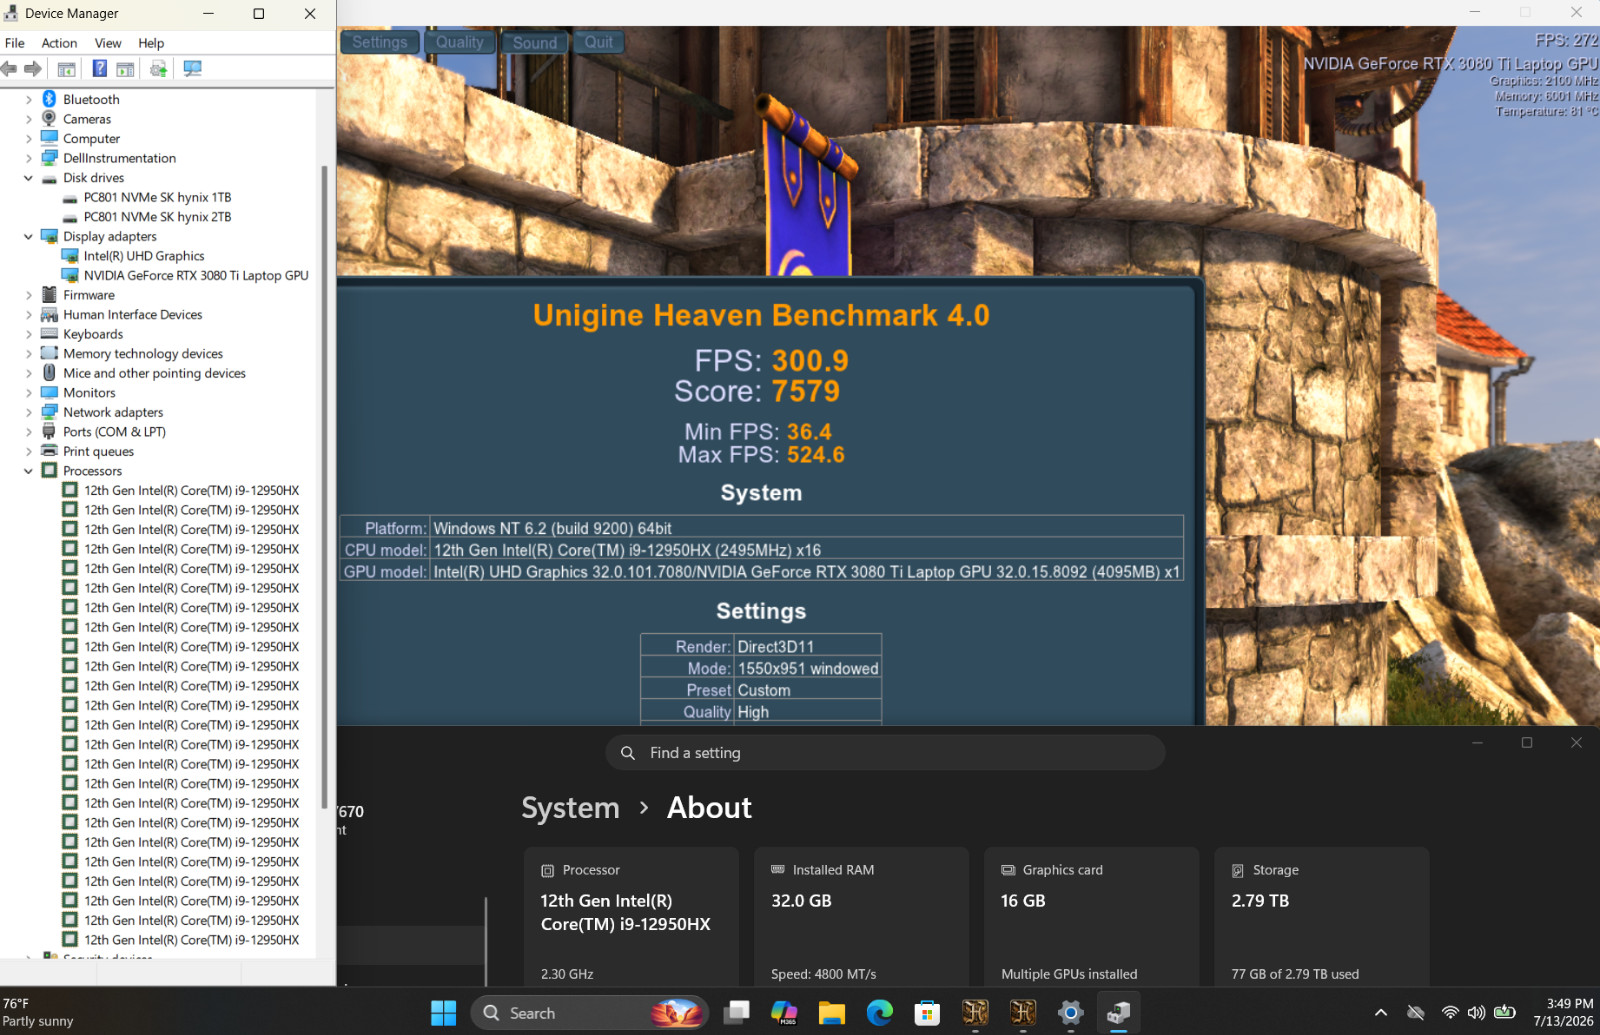This screenshot has width=1600, height=1035.
Task: Collapse the Processors node
Action: [x=29, y=471]
